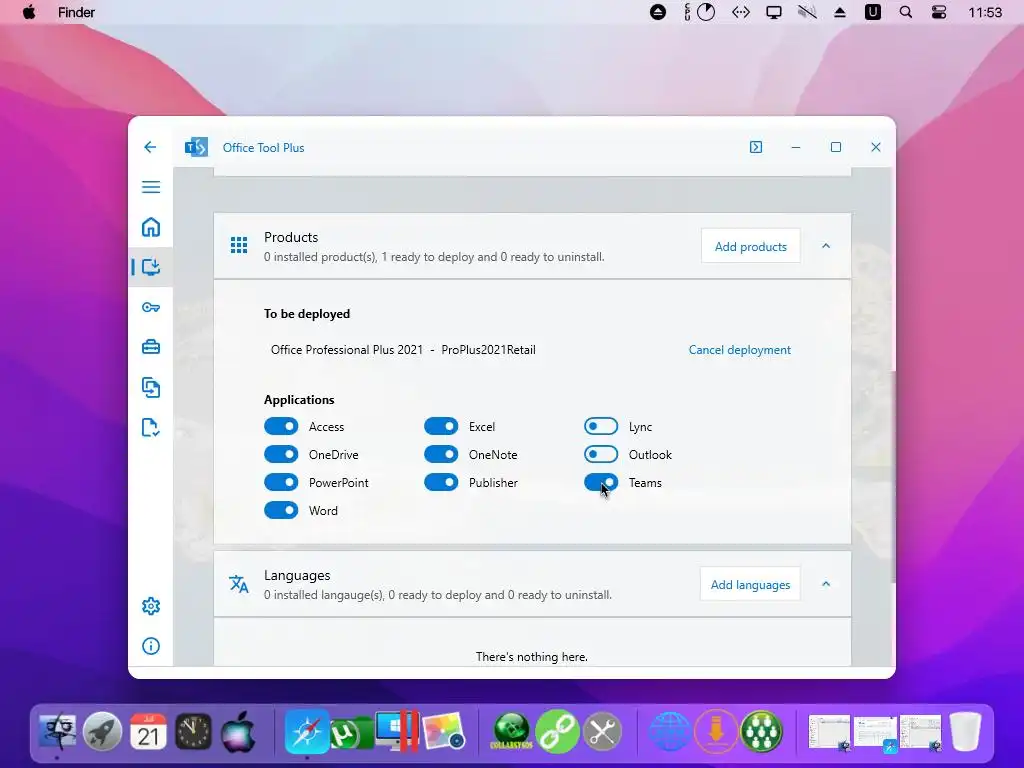Open Launchpad rocket in the Dock
Viewport: 1024px width, 768px height.
[102, 732]
